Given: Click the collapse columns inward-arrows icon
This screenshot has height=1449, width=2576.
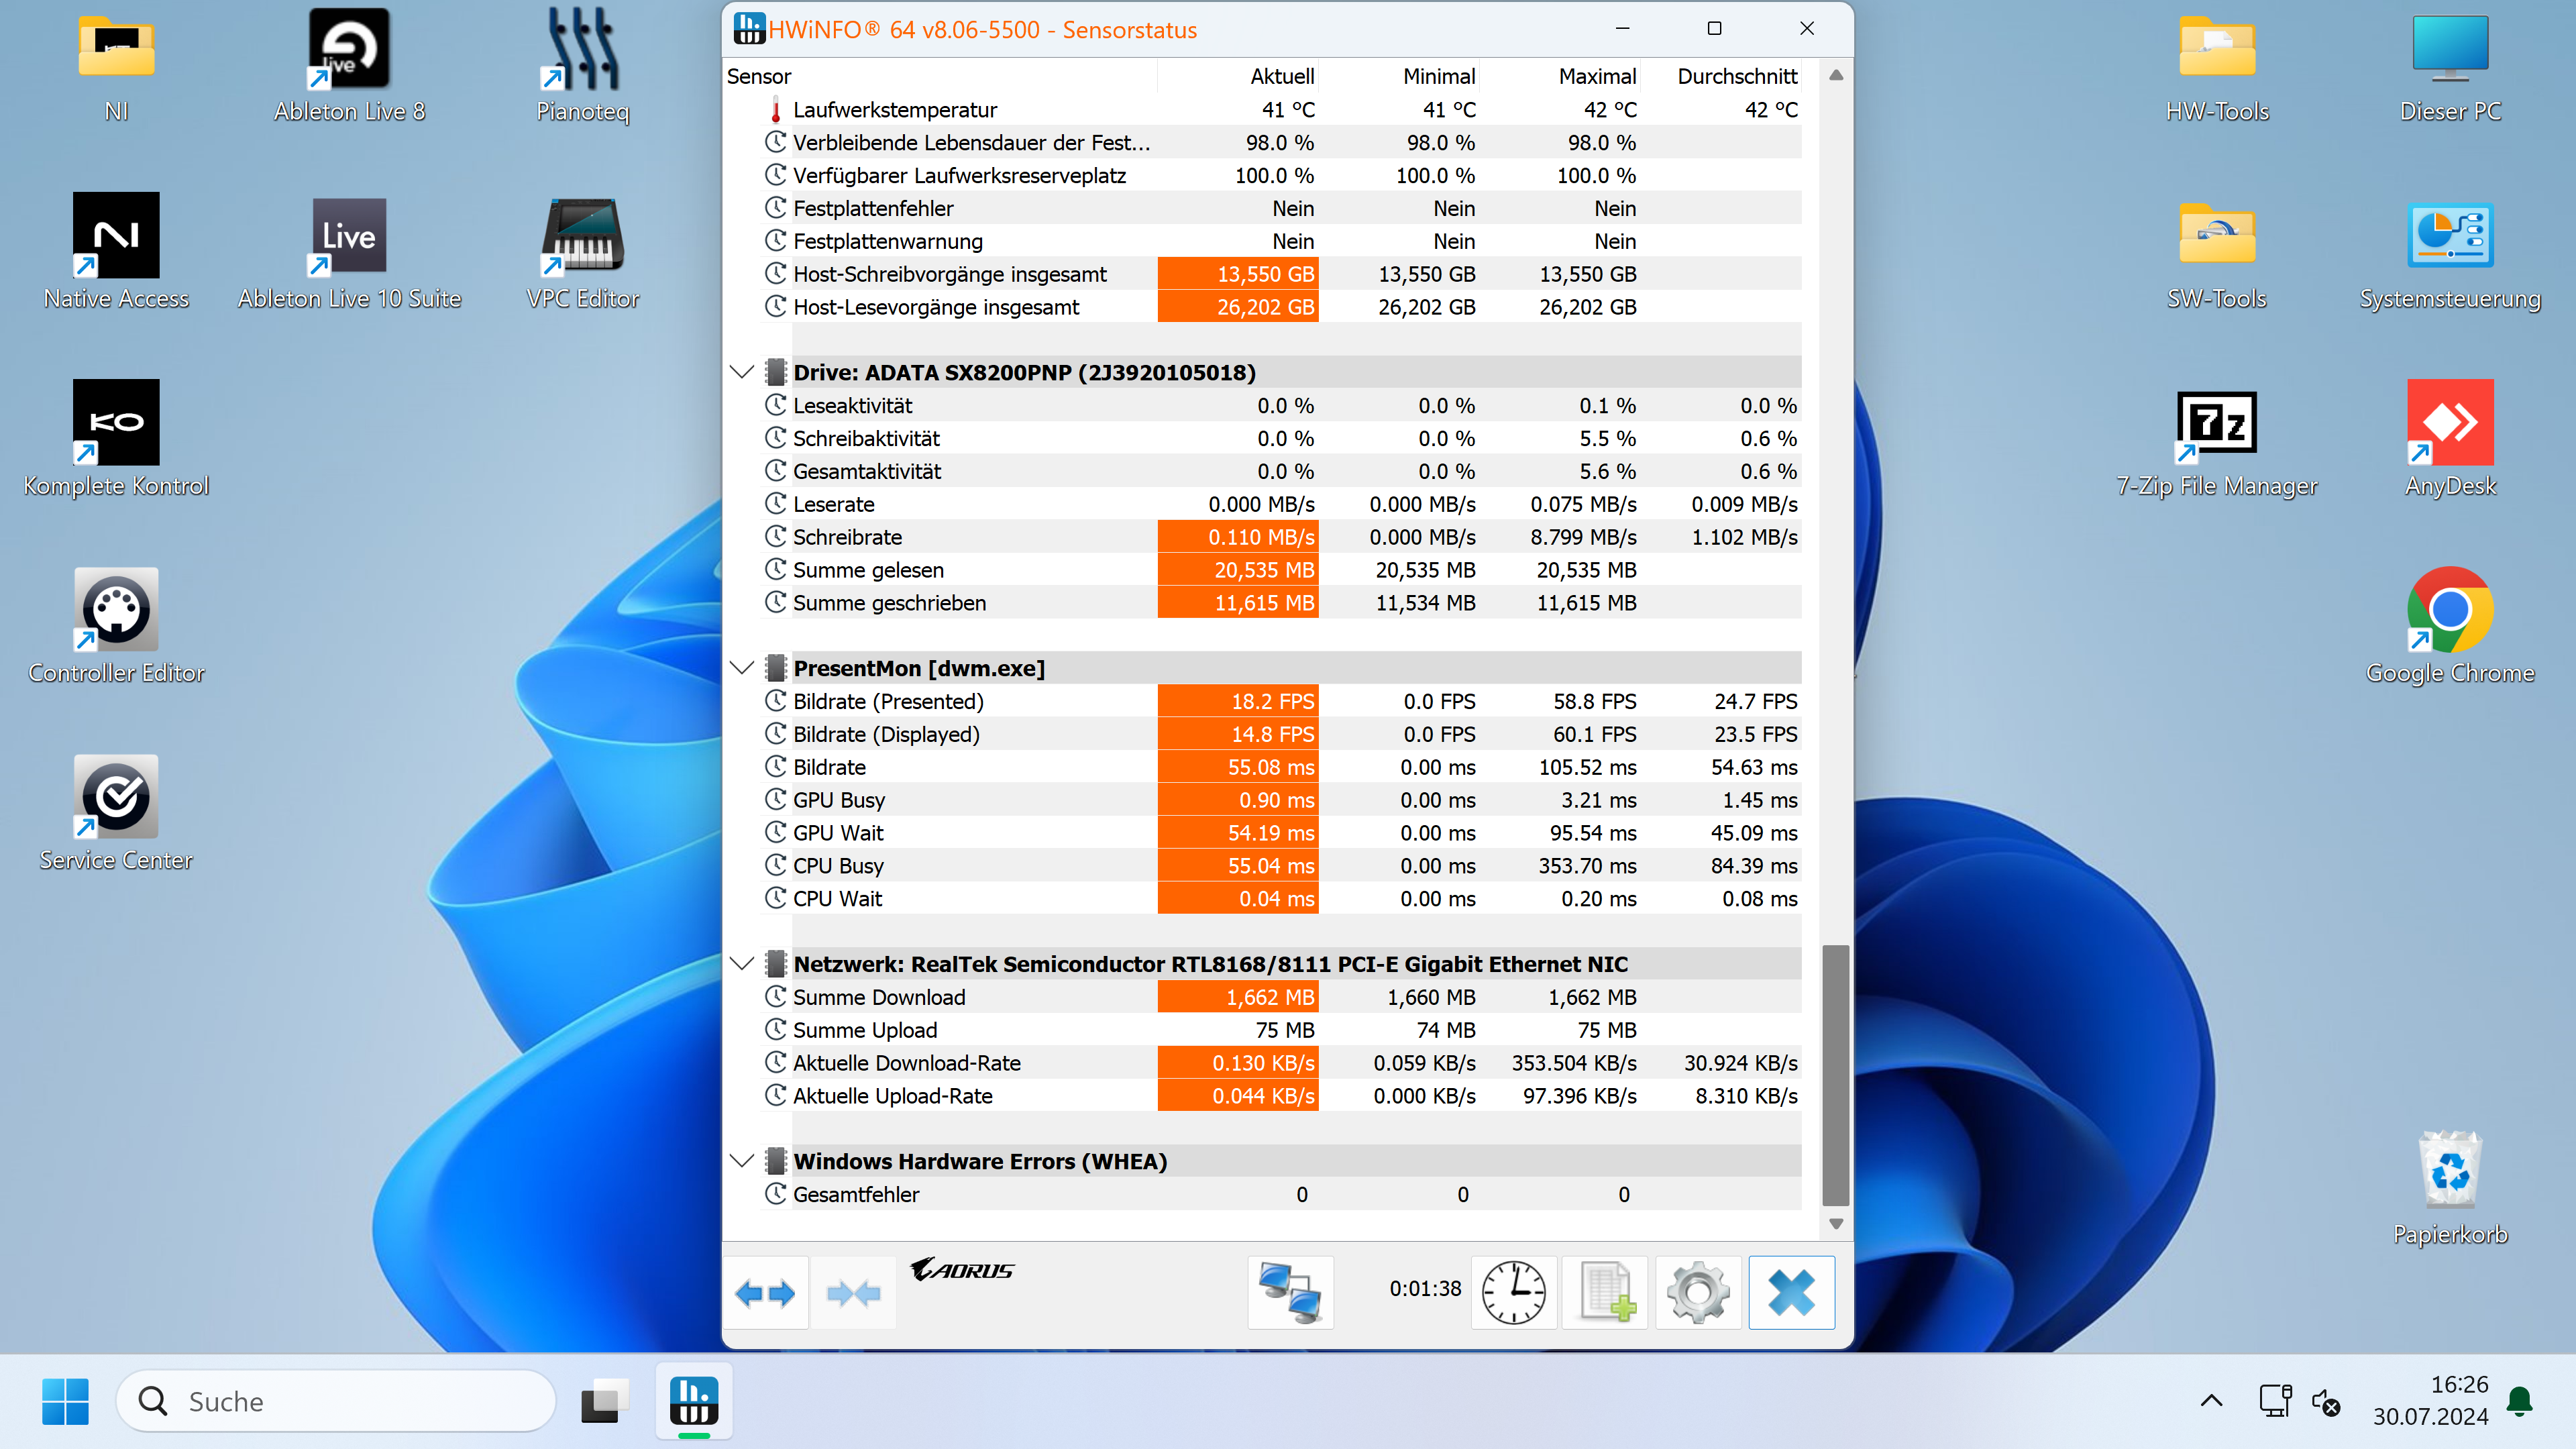Looking at the screenshot, I should coord(853,1293).
